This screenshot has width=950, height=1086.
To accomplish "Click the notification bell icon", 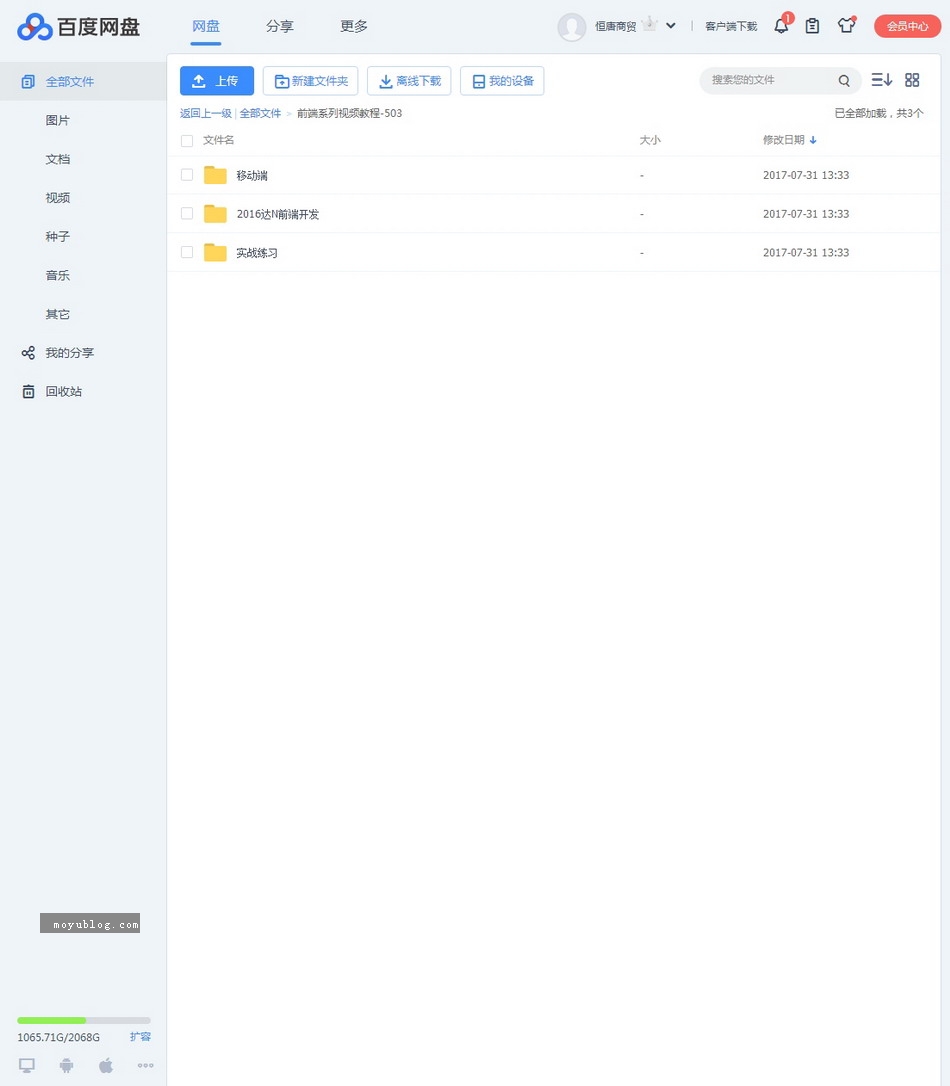I will [x=781, y=26].
